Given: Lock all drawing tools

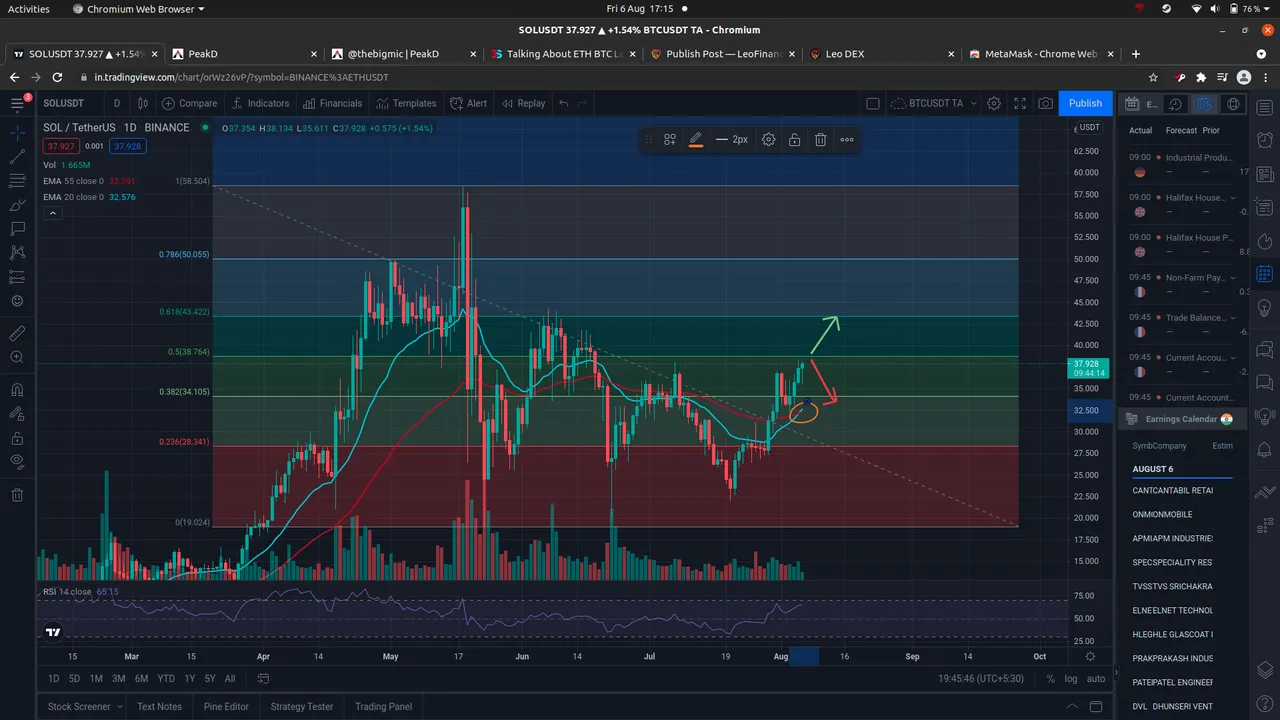Looking at the screenshot, I should 17,438.
